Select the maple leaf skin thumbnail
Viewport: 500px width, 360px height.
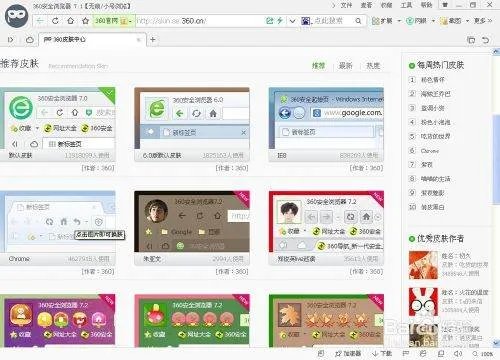tap(326, 320)
